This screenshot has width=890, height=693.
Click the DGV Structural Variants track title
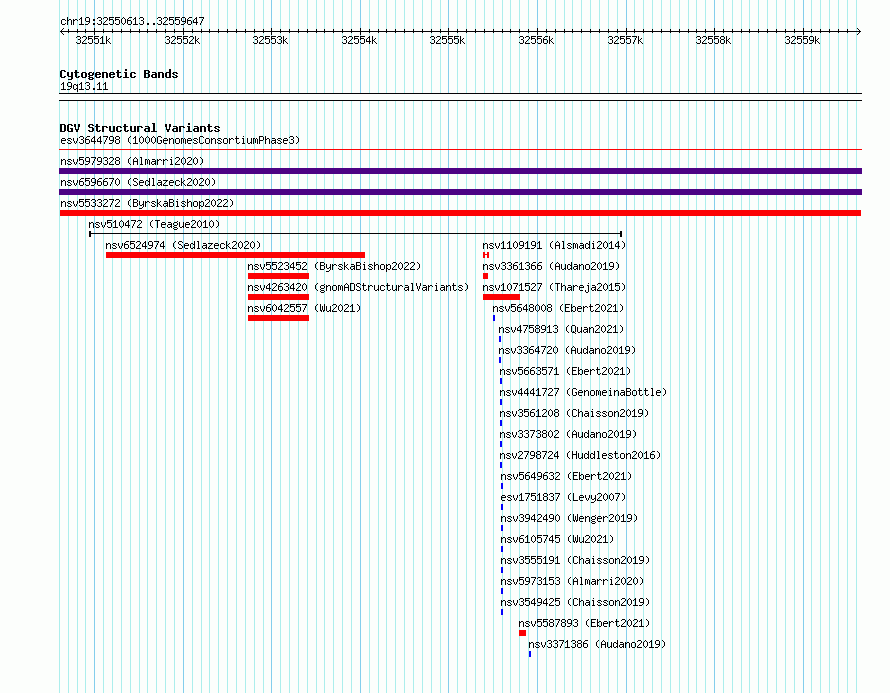tap(140, 128)
